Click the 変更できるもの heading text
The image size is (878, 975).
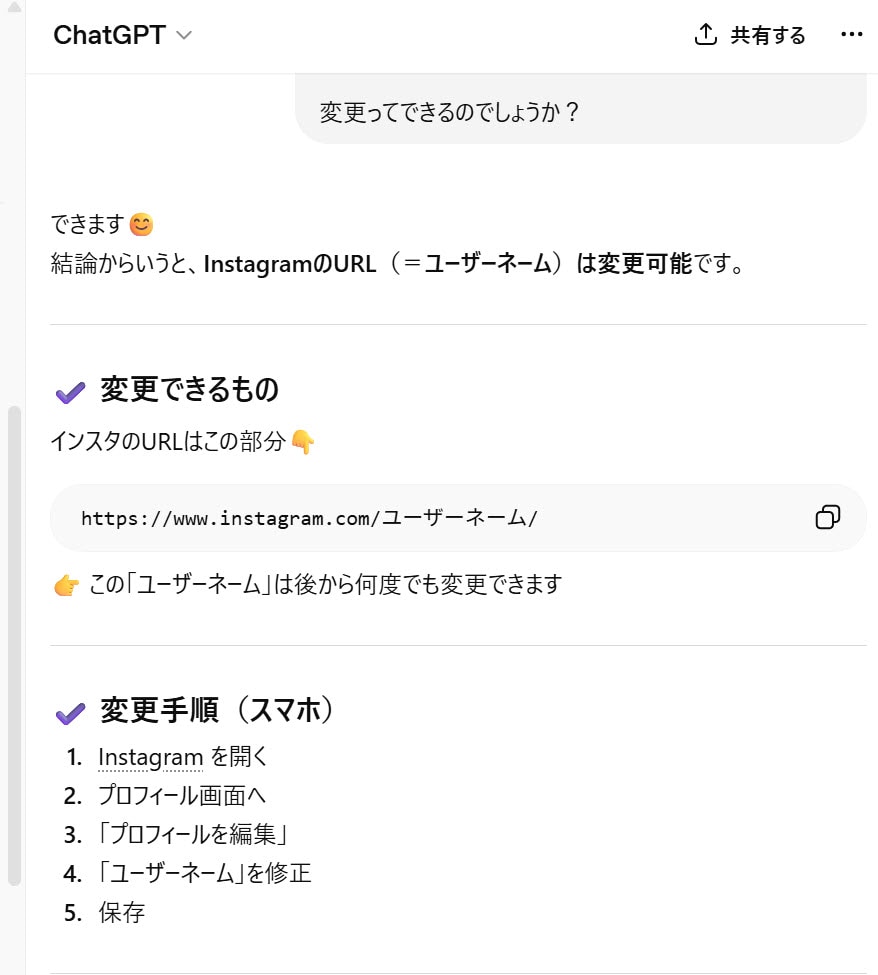coord(189,390)
